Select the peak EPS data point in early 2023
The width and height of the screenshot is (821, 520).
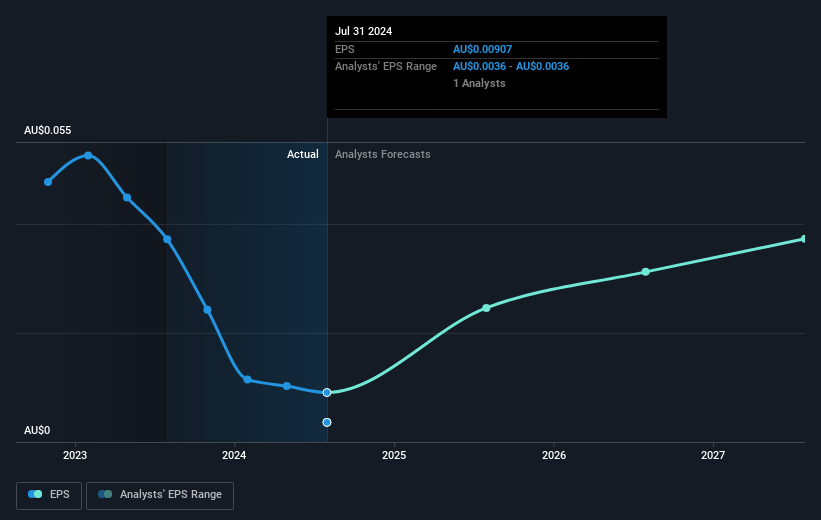(x=88, y=156)
